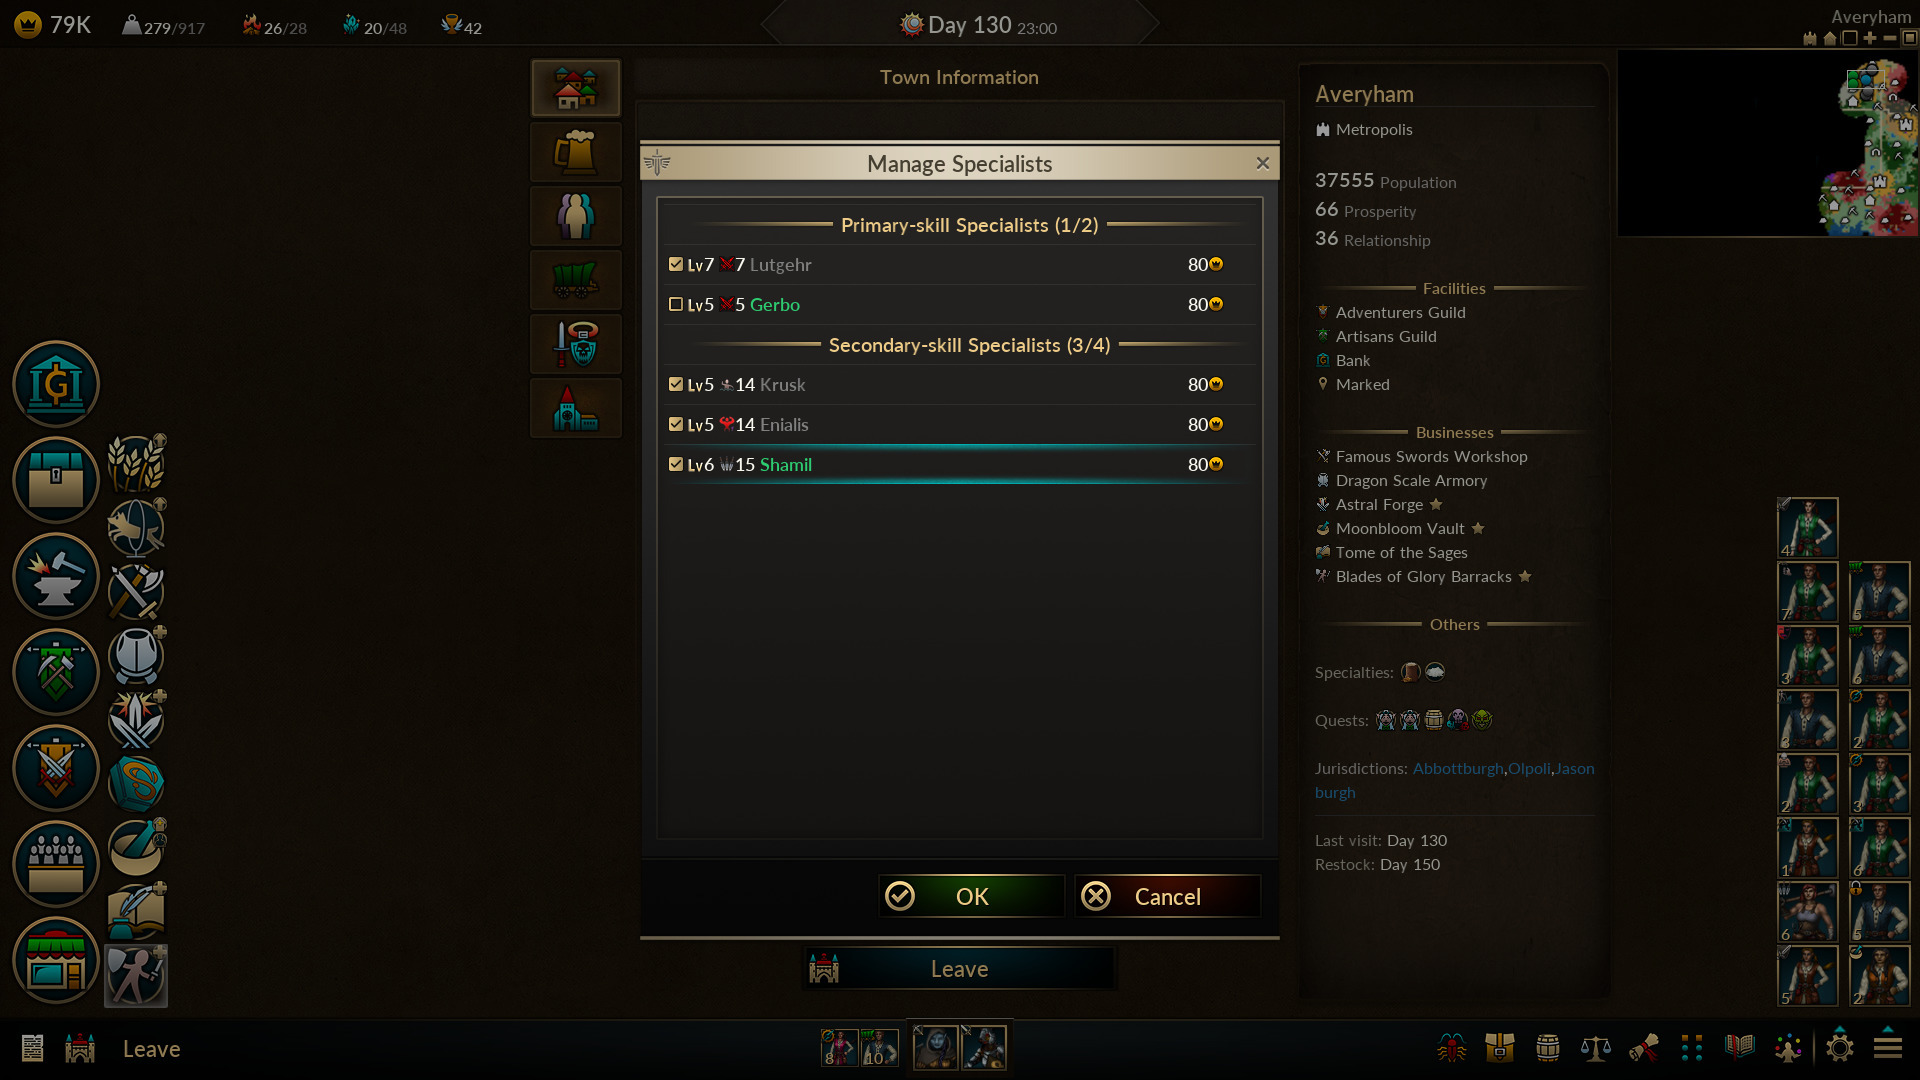Click the guild bank round icon
This screenshot has width=1920, height=1080.
pyautogui.click(x=56, y=384)
